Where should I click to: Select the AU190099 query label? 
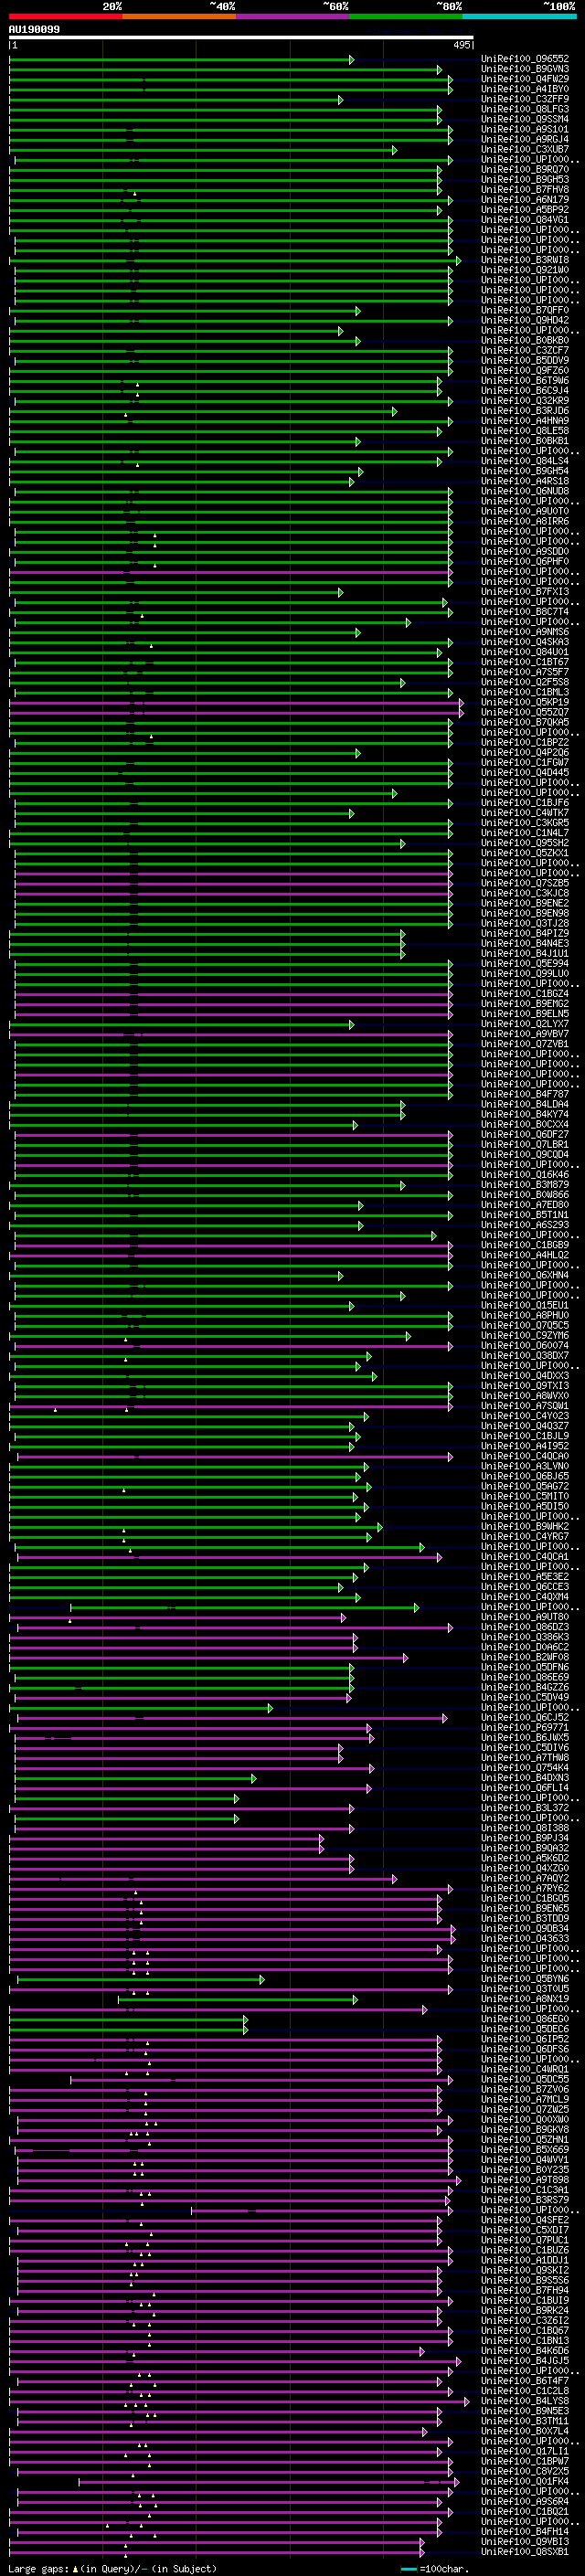pyautogui.click(x=34, y=30)
